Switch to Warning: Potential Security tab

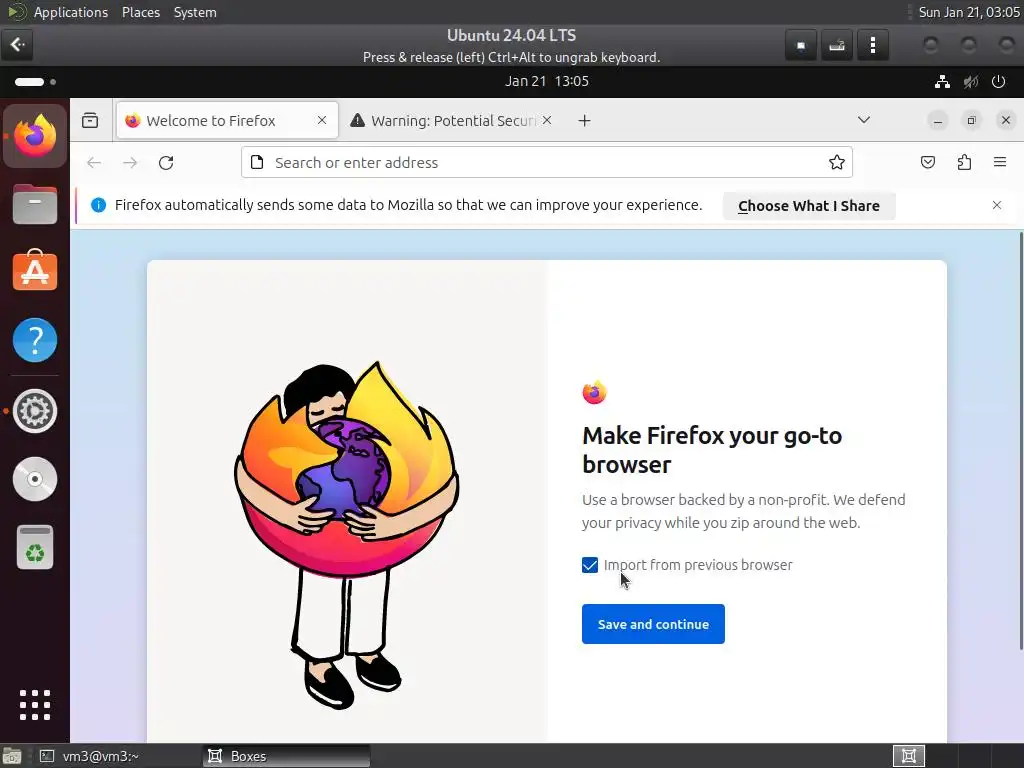point(451,120)
